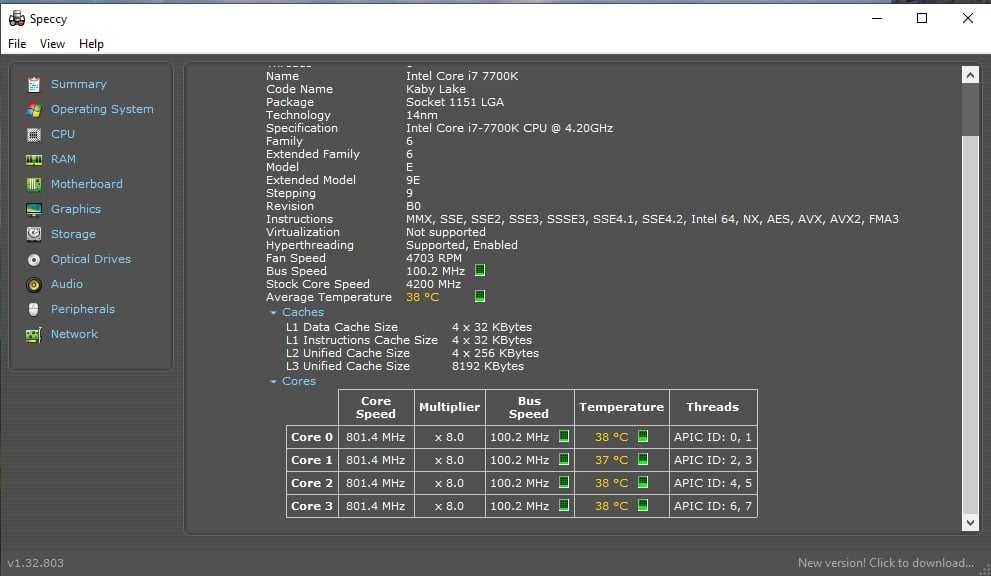Screen dimensions: 991x578
Task: Show the Network section
Action: tap(75, 334)
